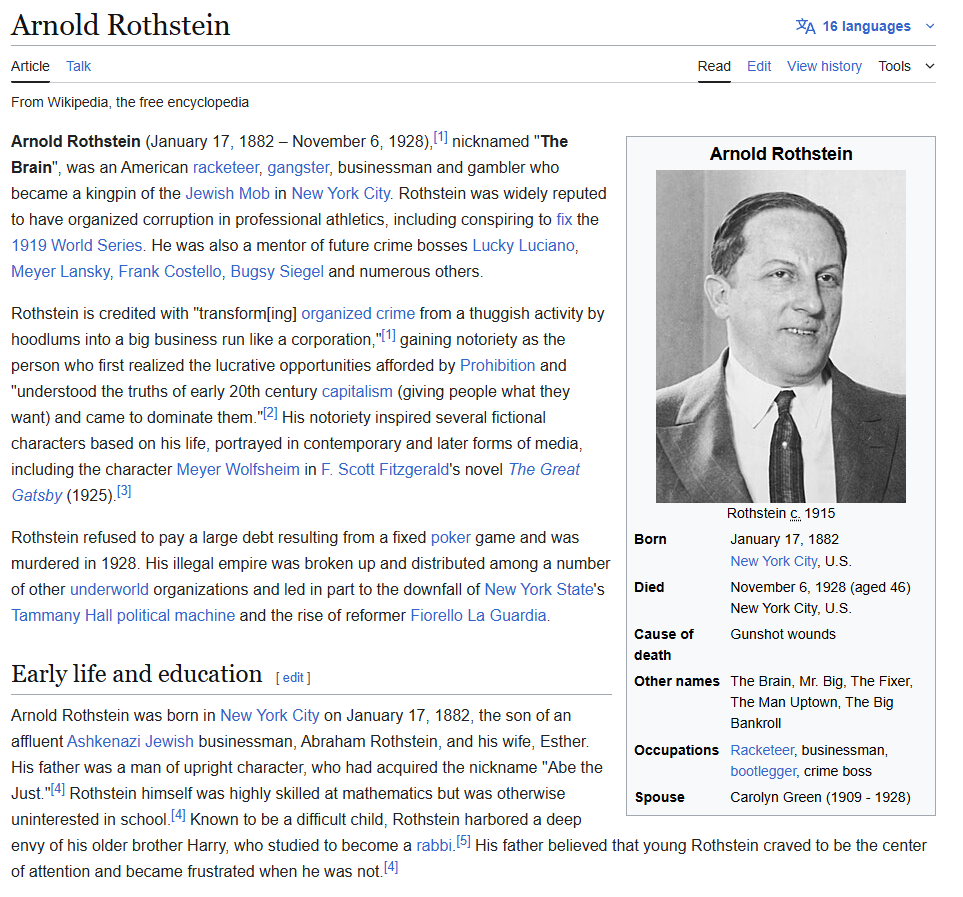Image resolution: width=963 pixels, height=897 pixels.
Task: Click the Arnold Rothstein infobox portrait photo
Action: [781, 336]
